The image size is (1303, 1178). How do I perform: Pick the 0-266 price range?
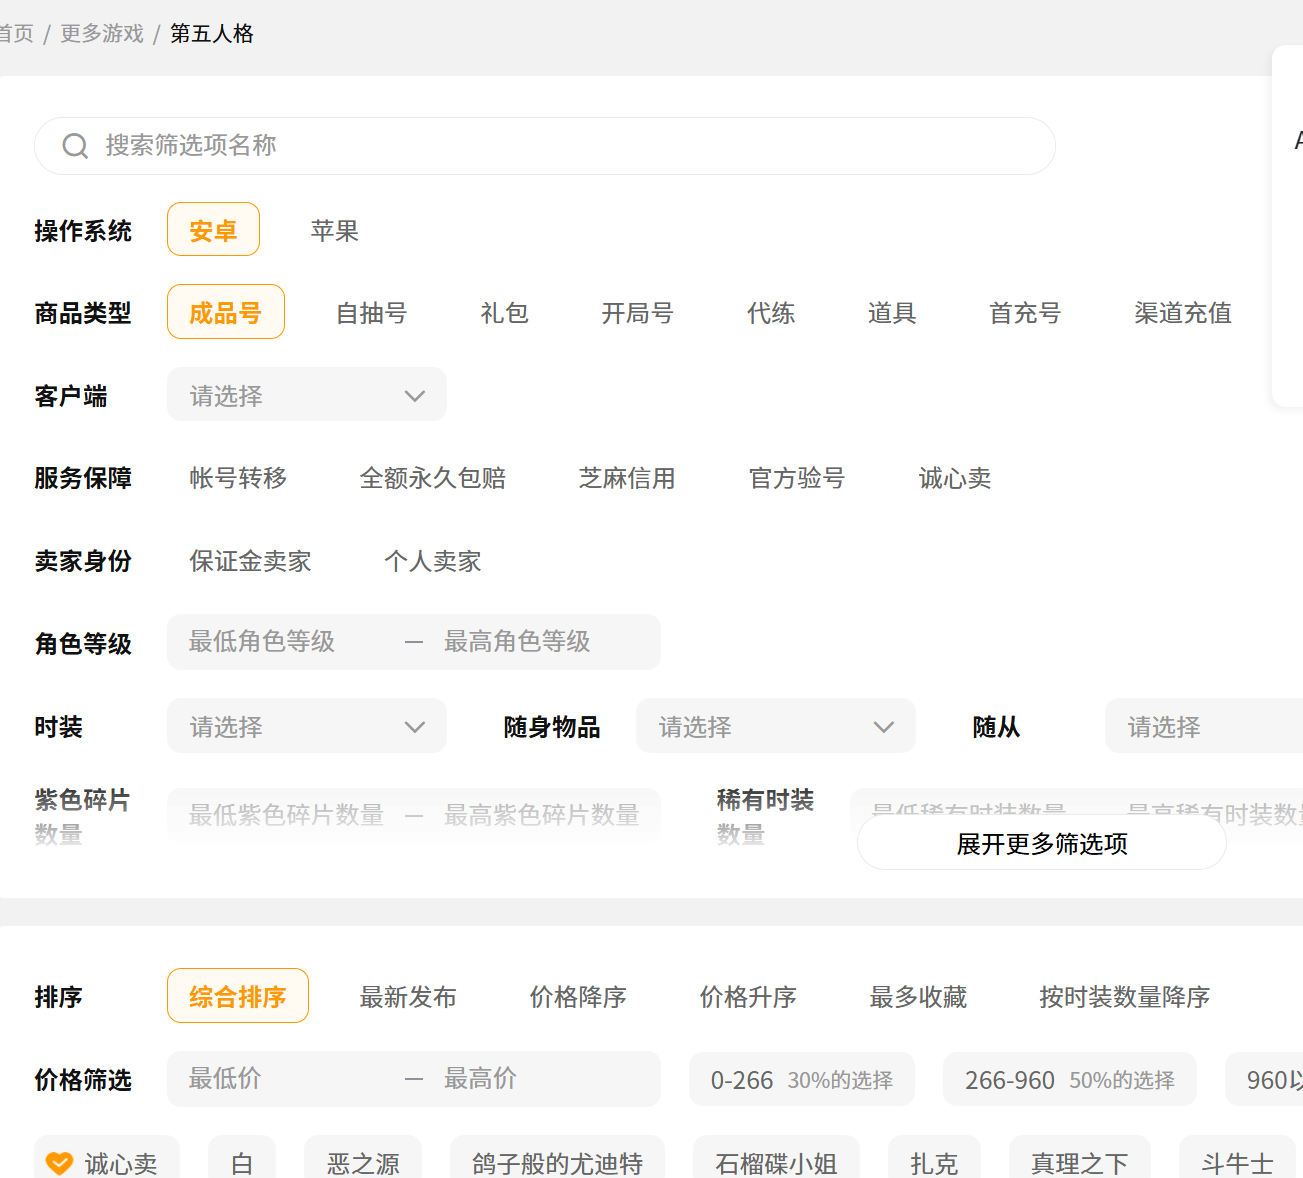tap(801, 1080)
